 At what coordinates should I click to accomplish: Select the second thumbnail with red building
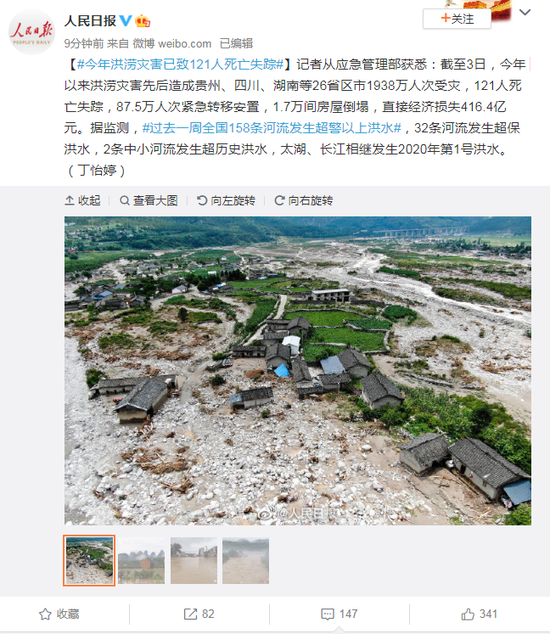(x=142, y=560)
